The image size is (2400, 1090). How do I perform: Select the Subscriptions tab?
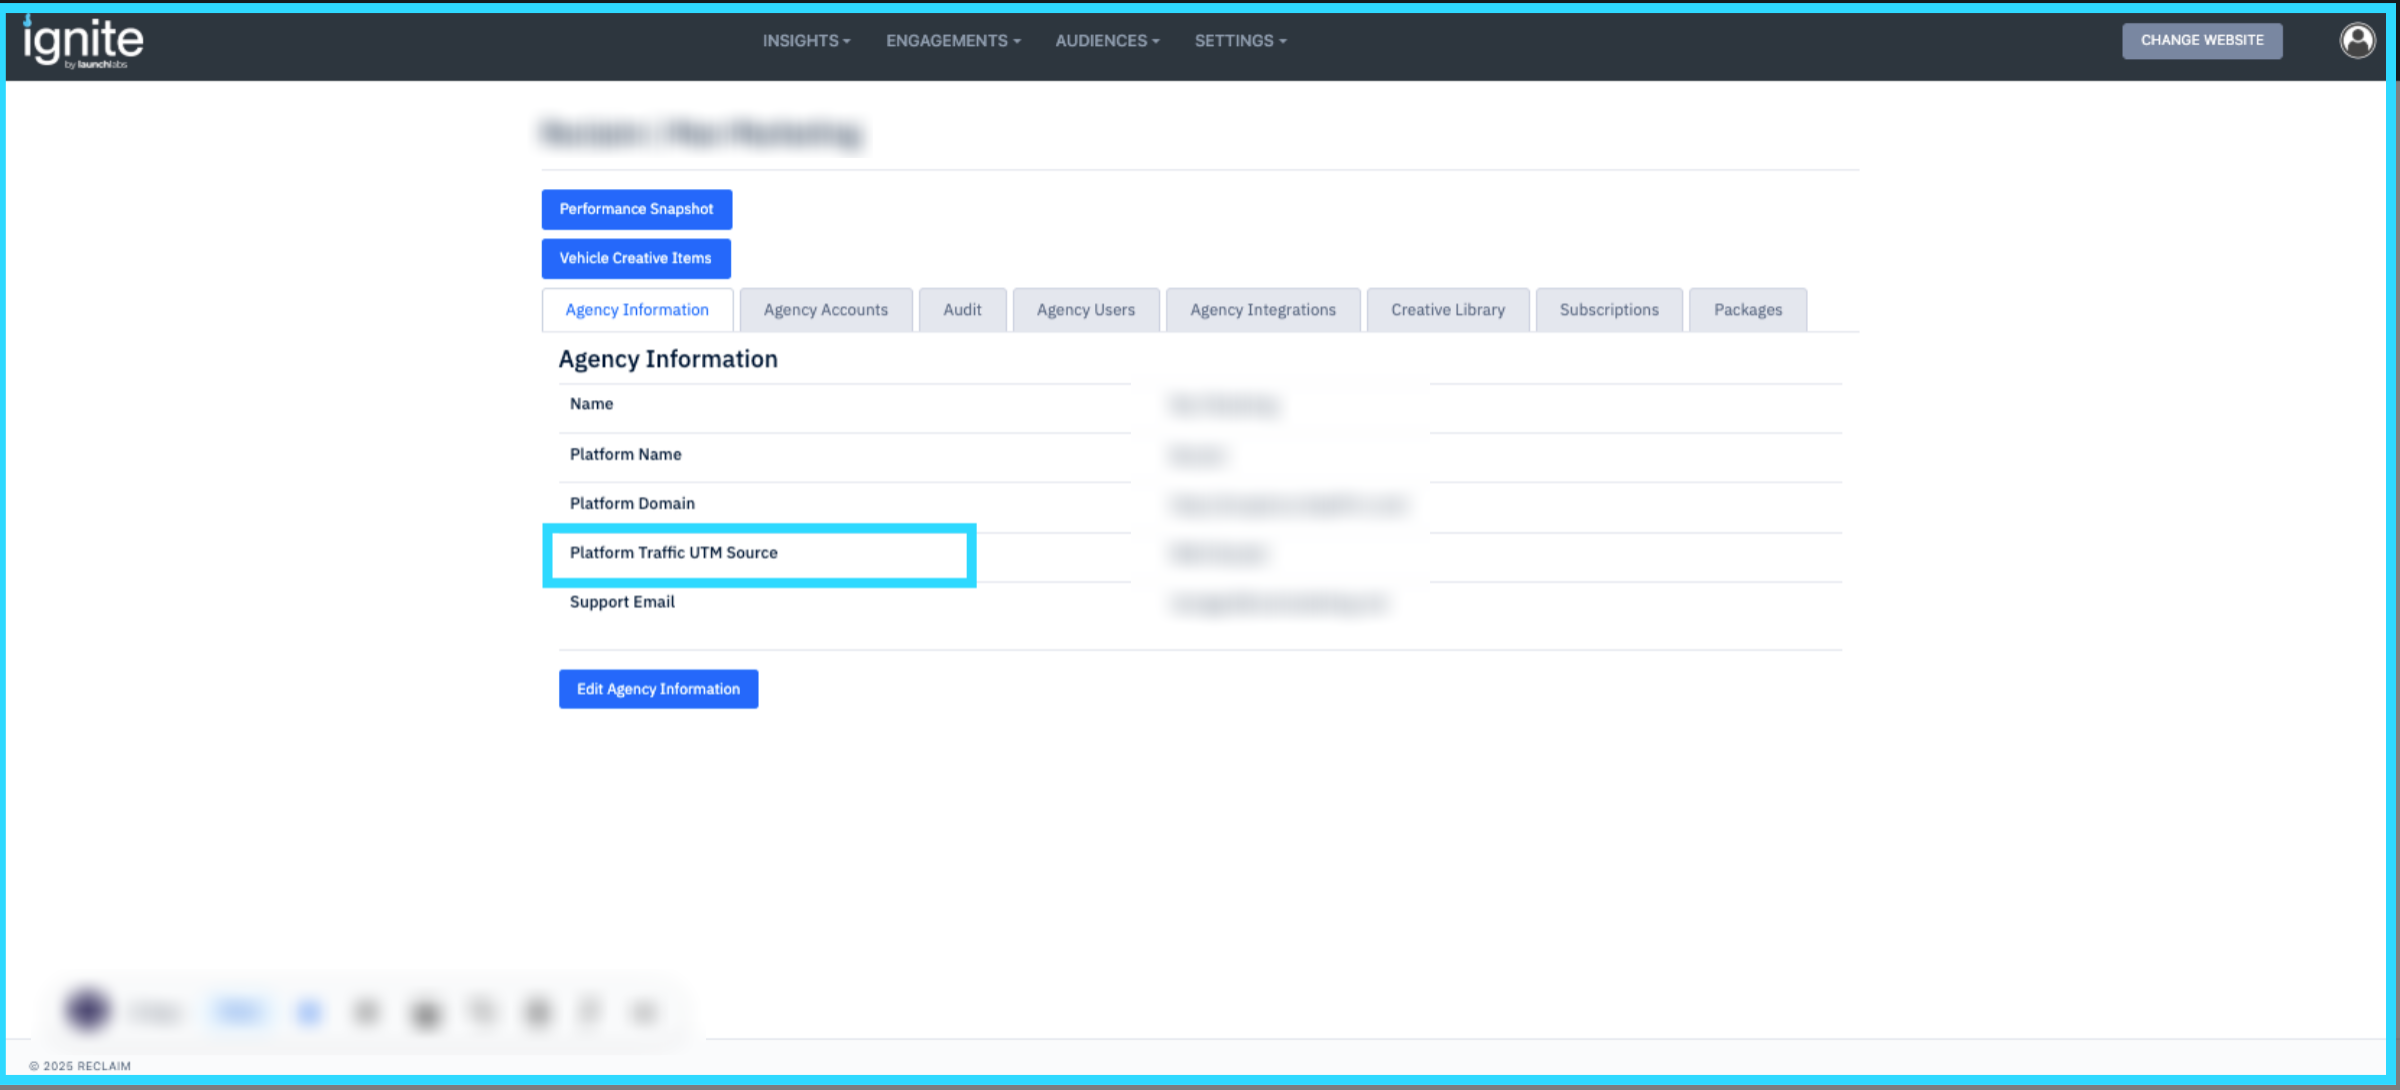[x=1608, y=310]
